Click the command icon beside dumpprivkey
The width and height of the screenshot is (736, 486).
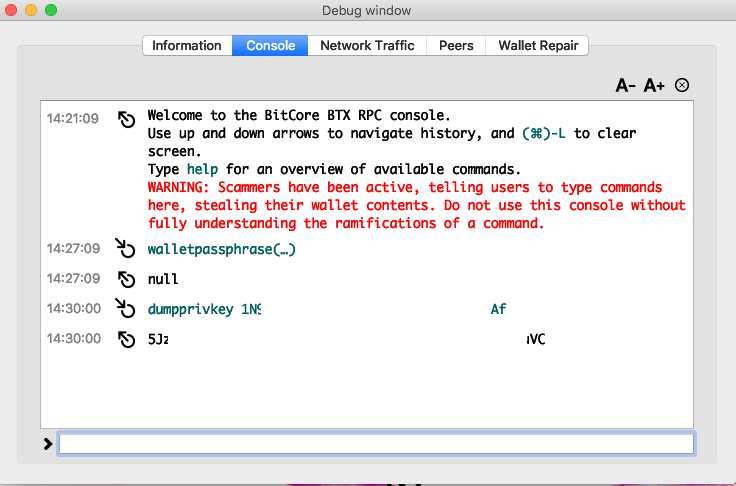[125, 308]
